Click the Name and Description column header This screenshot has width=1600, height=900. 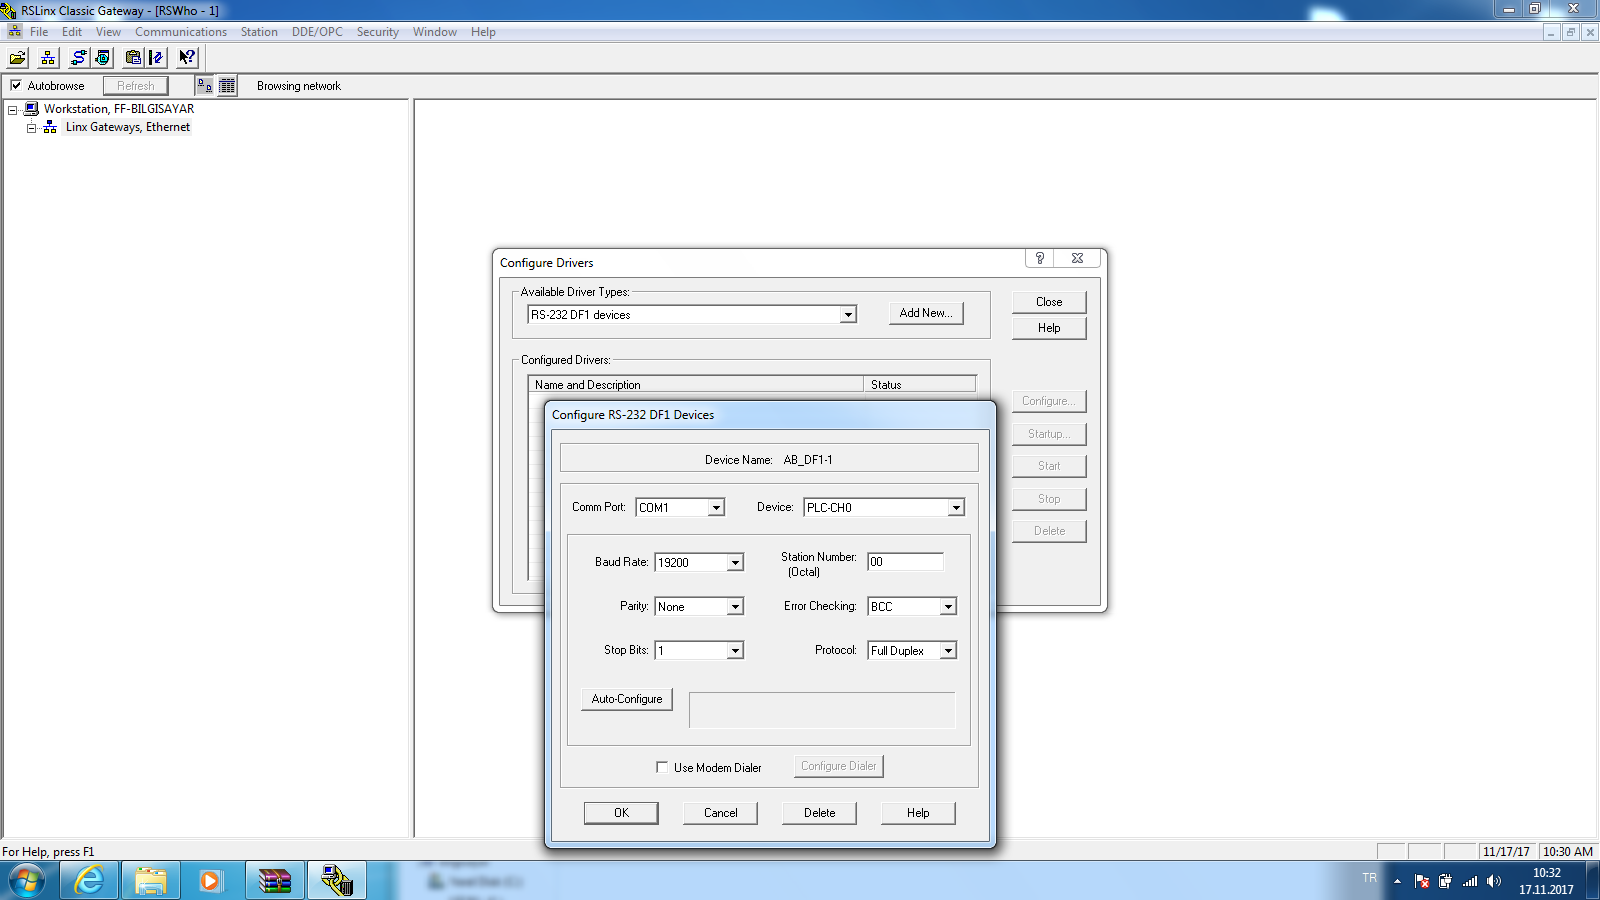pos(696,385)
